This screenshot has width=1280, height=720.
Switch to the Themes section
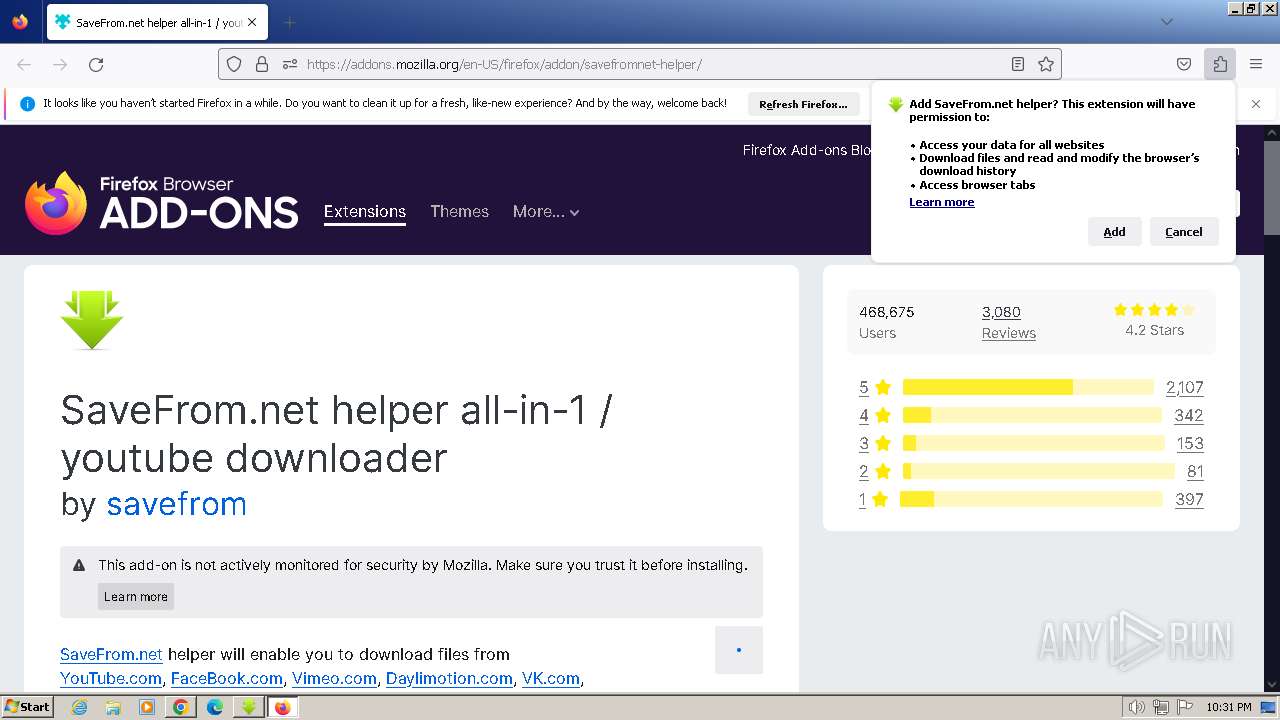(459, 211)
